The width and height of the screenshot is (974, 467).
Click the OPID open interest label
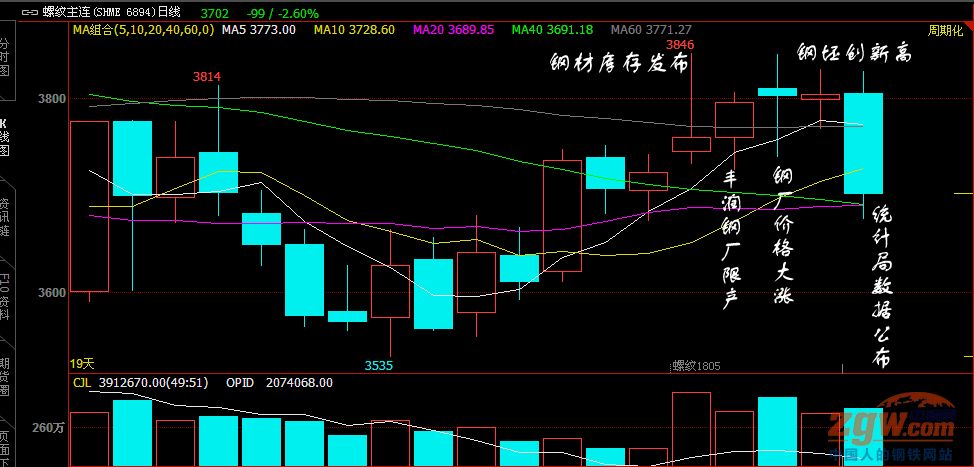point(239,383)
